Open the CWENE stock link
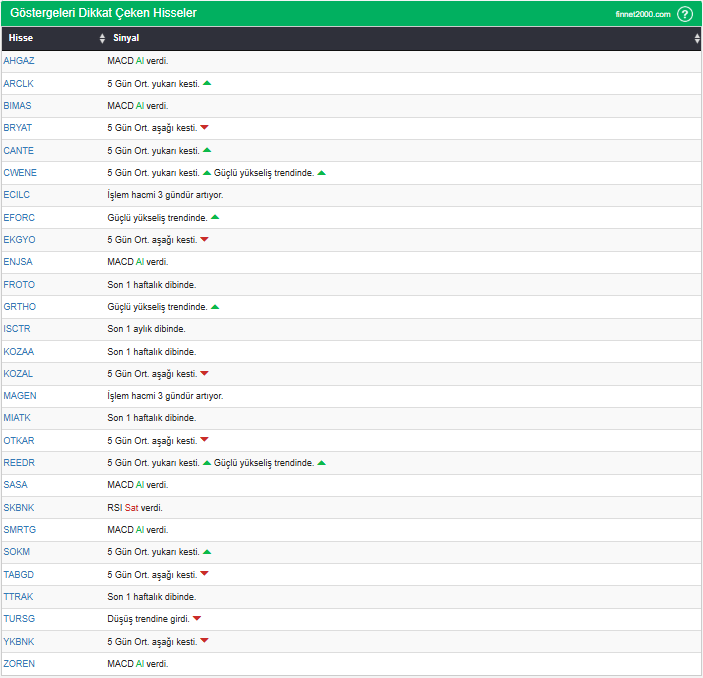This screenshot has width=703, height=678. click(20, 173)
